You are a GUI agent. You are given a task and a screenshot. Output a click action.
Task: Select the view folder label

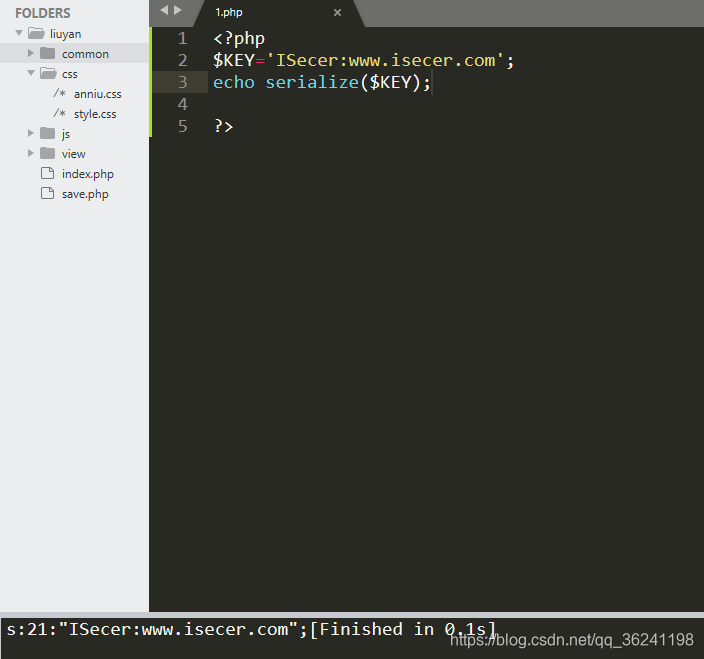pos(74,154)
